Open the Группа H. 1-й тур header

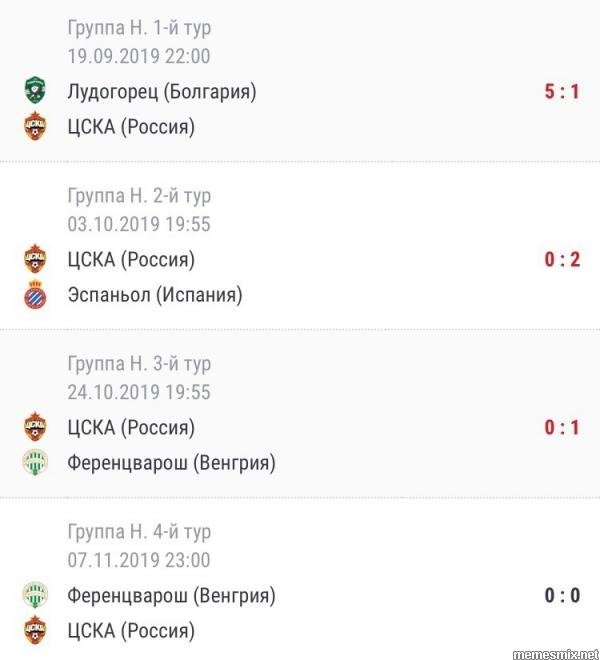pyautogui.click(x=139, y=27)
